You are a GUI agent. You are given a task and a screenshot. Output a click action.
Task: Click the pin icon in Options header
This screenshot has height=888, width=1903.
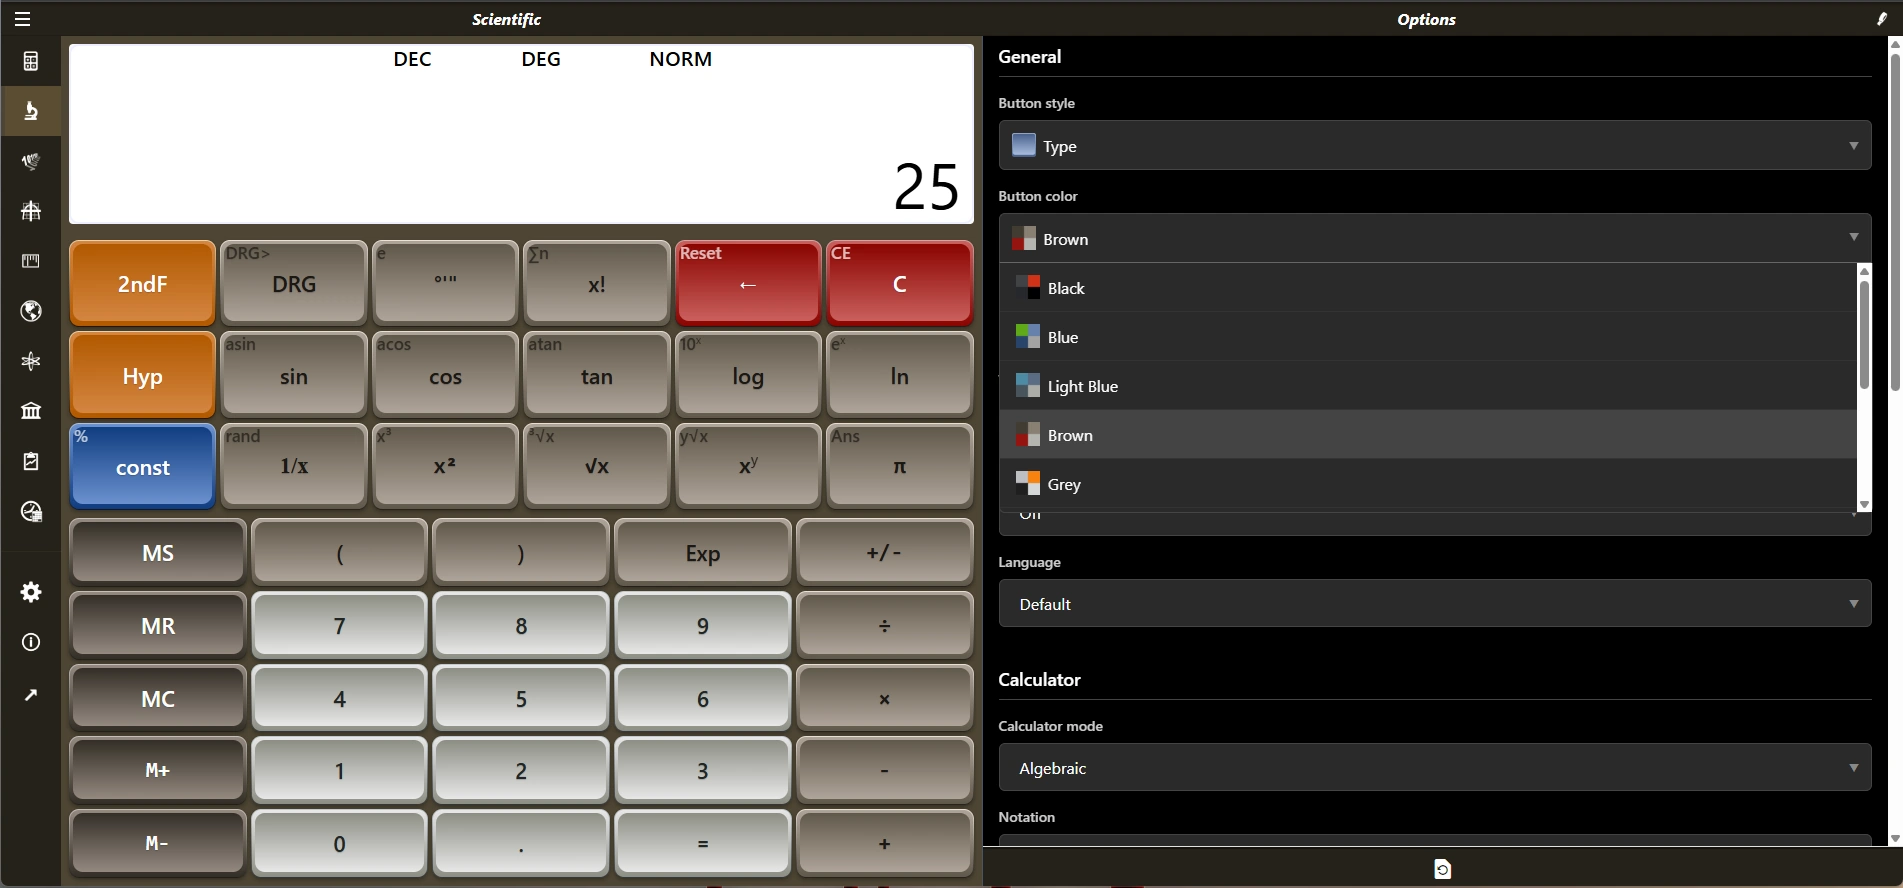(1882, 19)
